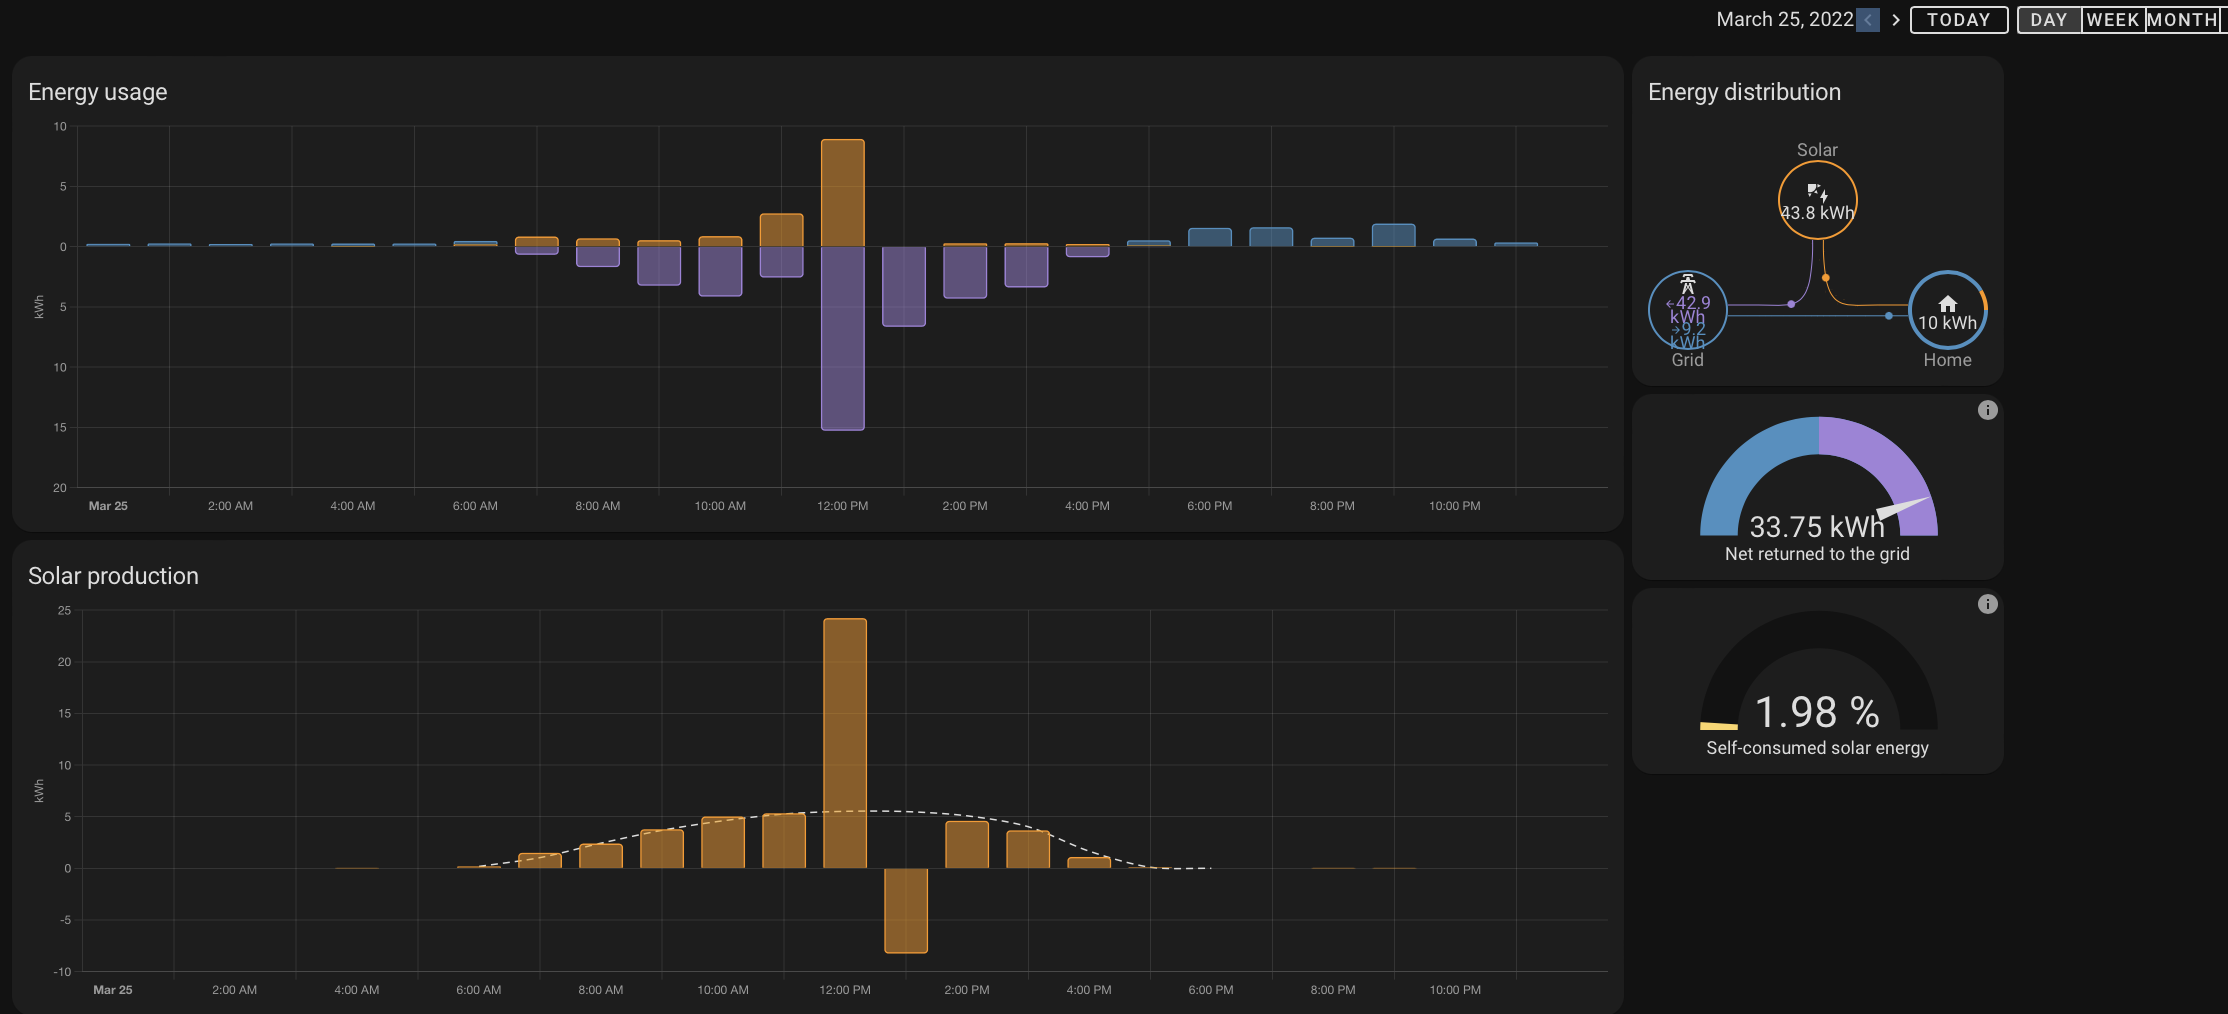The height and width of the screenshot is (1014, 2228).
Task: Switch to the WEEK period view
Action: (x=2113, y=20)
